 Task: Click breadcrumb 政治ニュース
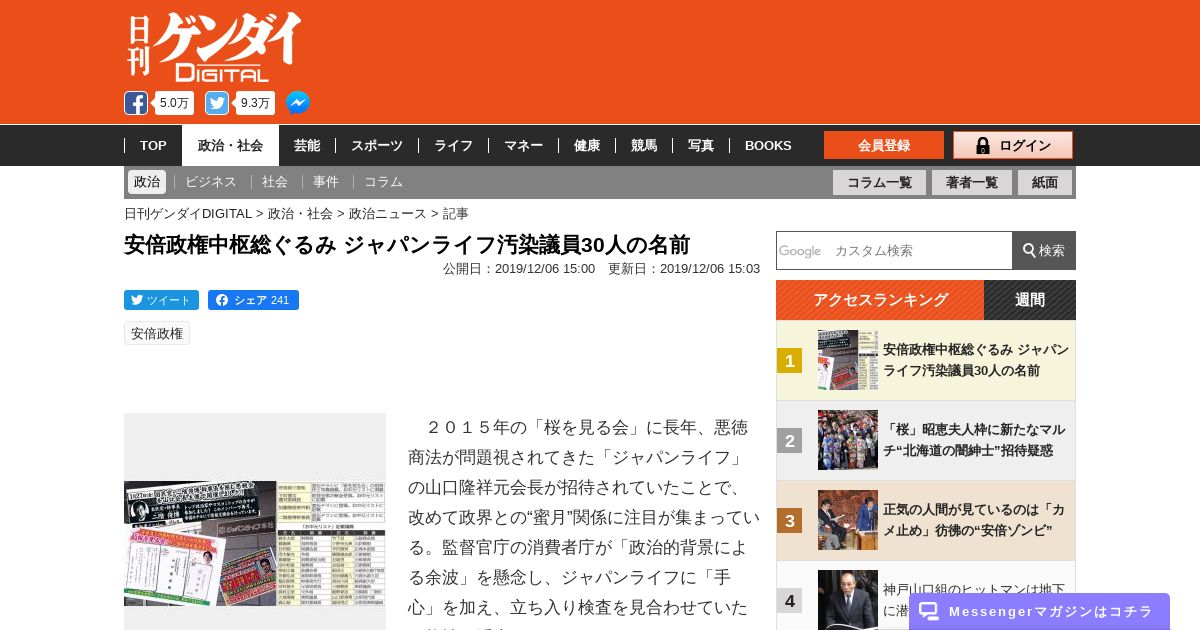pyautogui.click(x=388, y=213)
